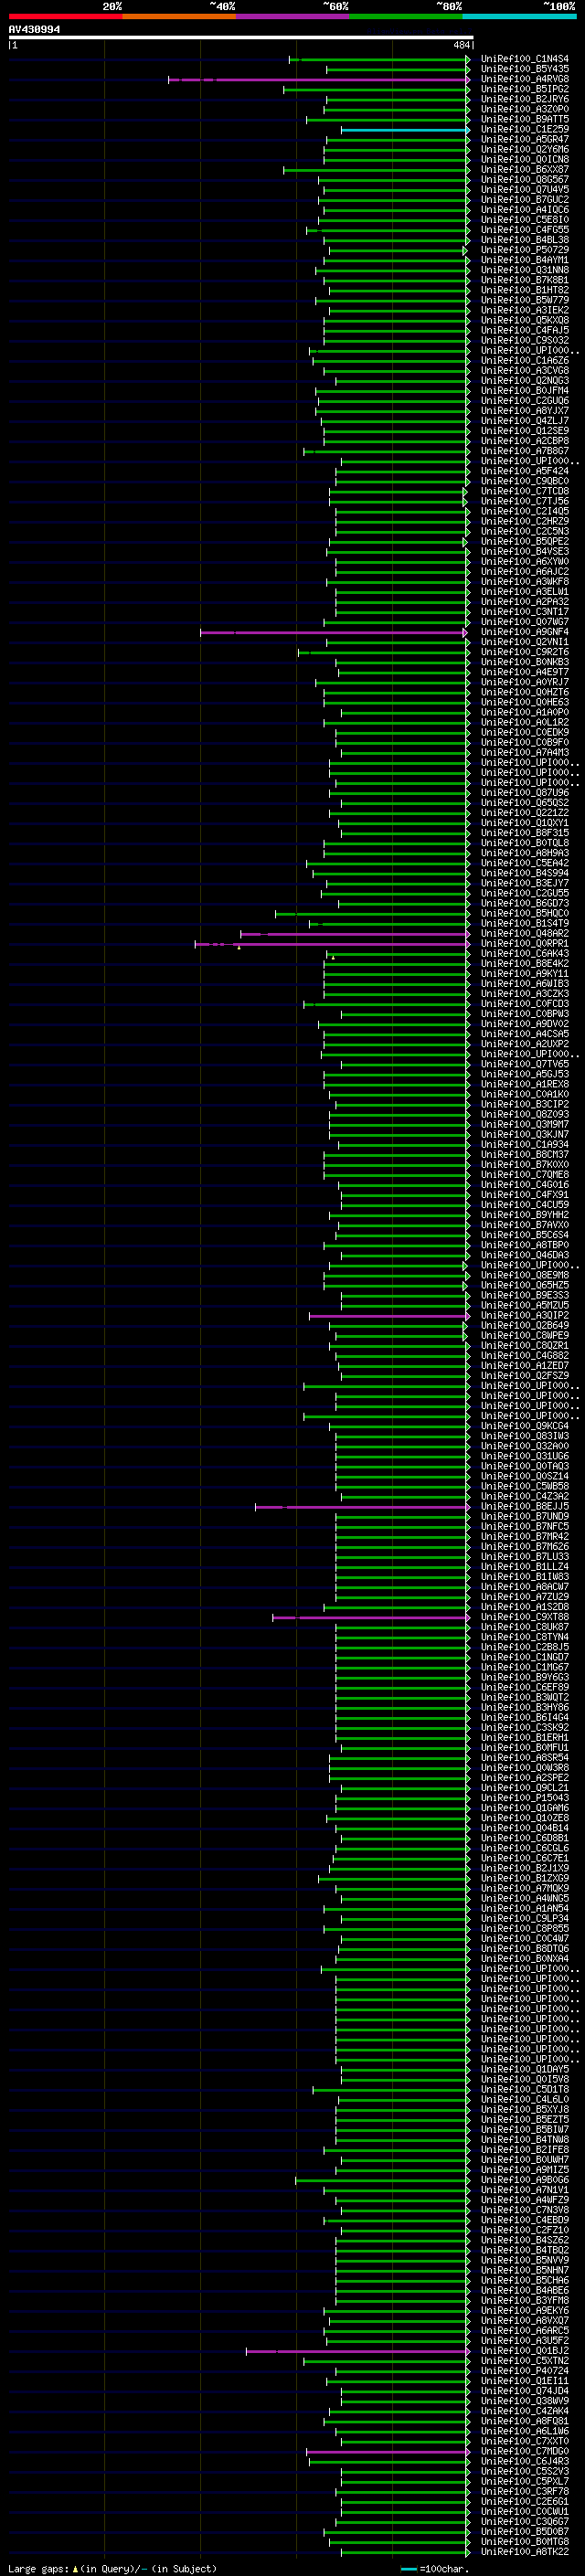Select hit label UniRef100_C1A934
The width and height of the screenshot is (585, 2576).
[525, 1145]
